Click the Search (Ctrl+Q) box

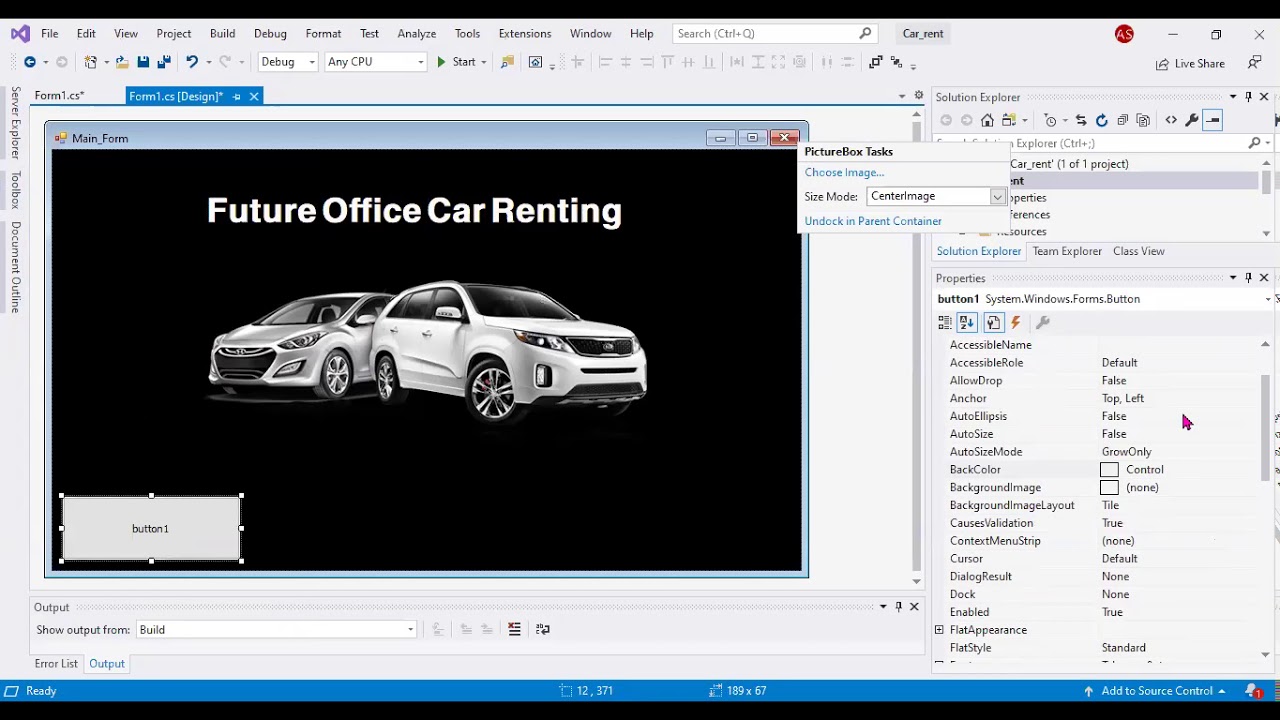(x=775, y=34)
